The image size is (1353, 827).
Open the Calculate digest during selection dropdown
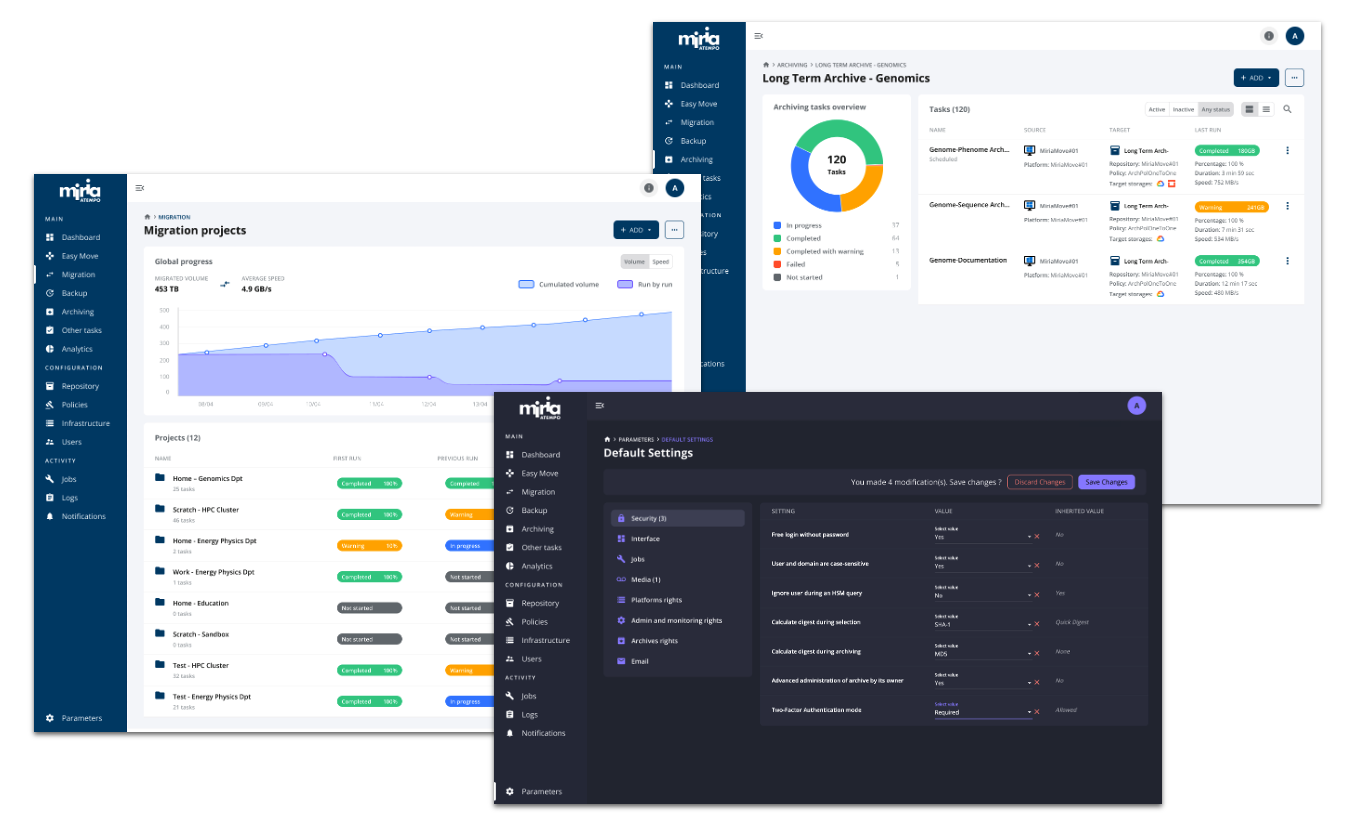coord(1028,625)
